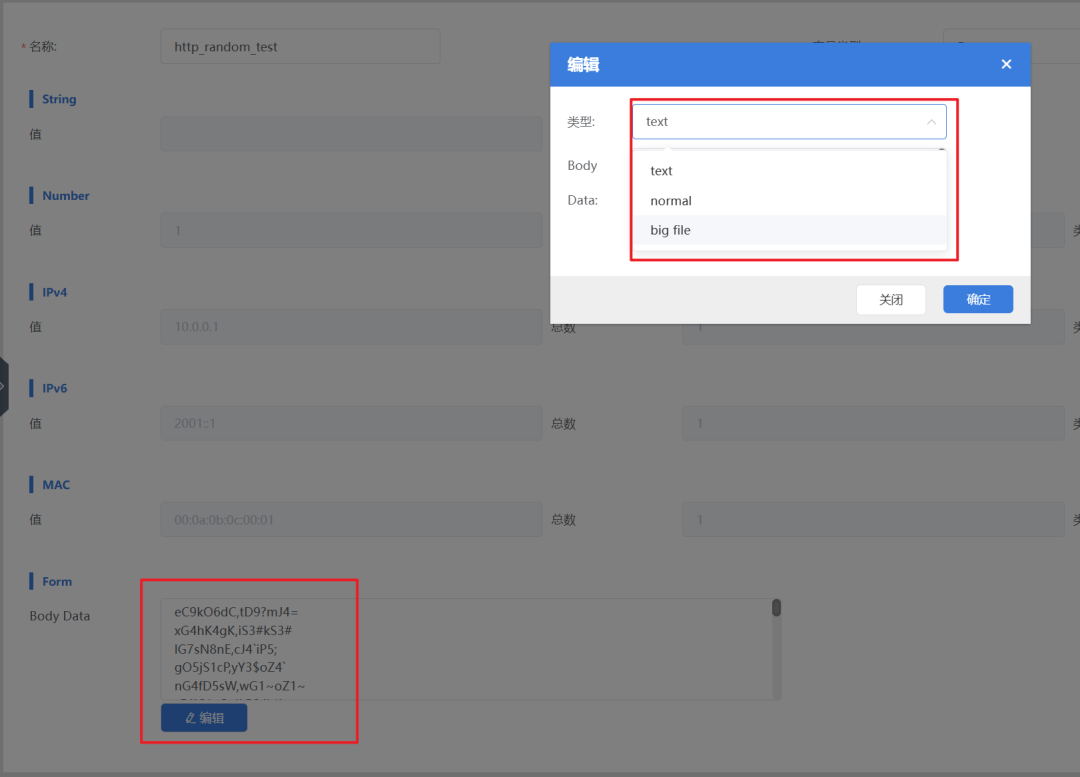Click the 名称 label

pos(43,47)
